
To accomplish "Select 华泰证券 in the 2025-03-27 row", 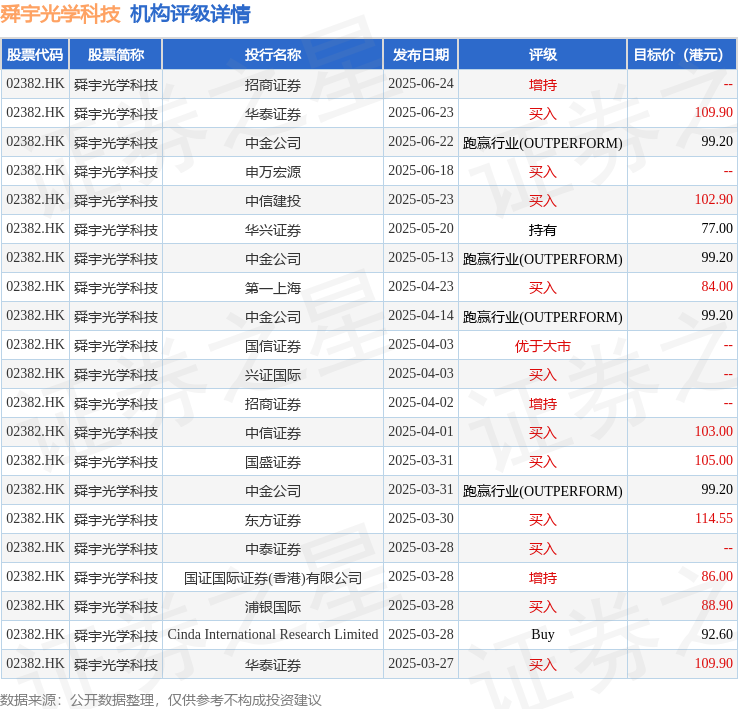I will tap(273, 665).
